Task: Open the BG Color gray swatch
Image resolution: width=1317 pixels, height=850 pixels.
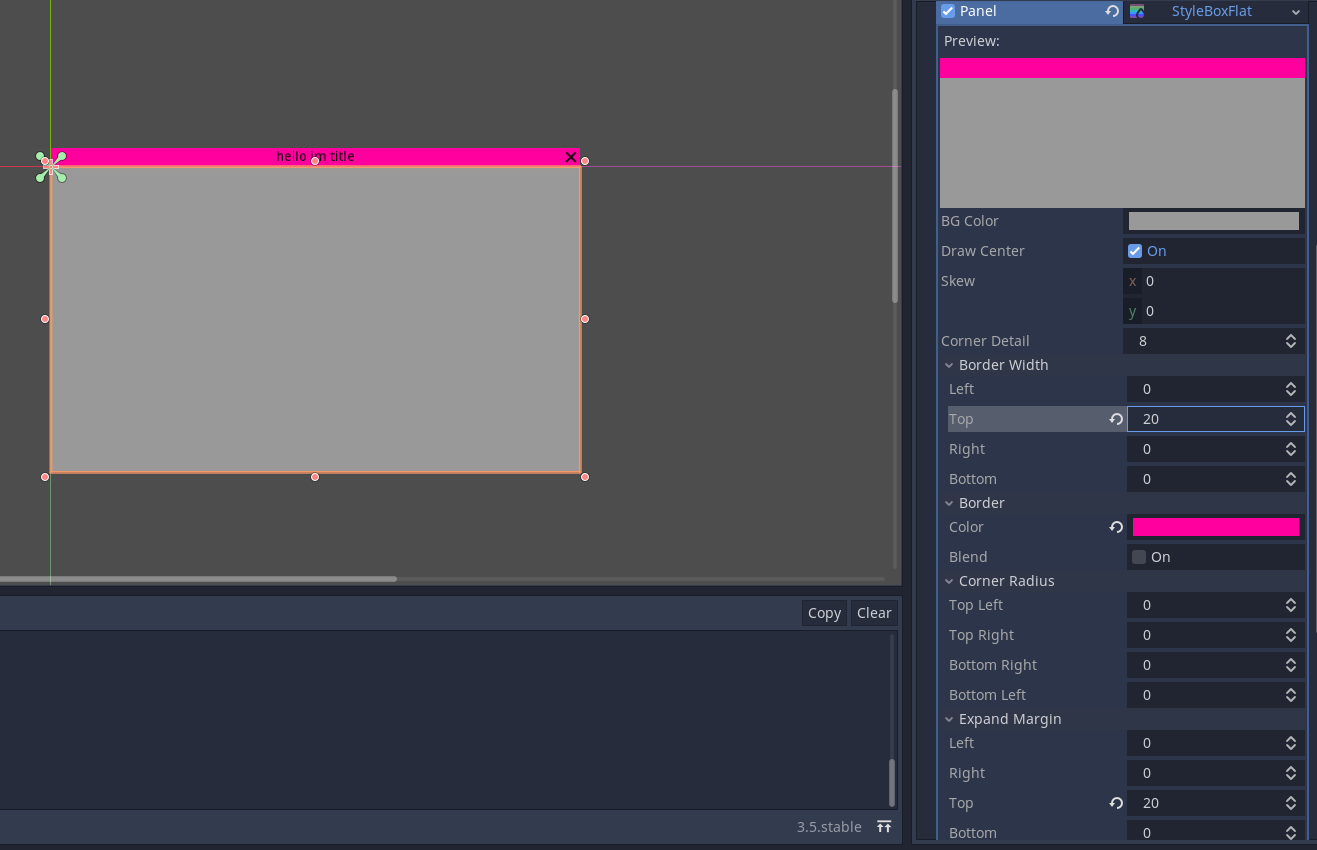Action: point(1213,221)
